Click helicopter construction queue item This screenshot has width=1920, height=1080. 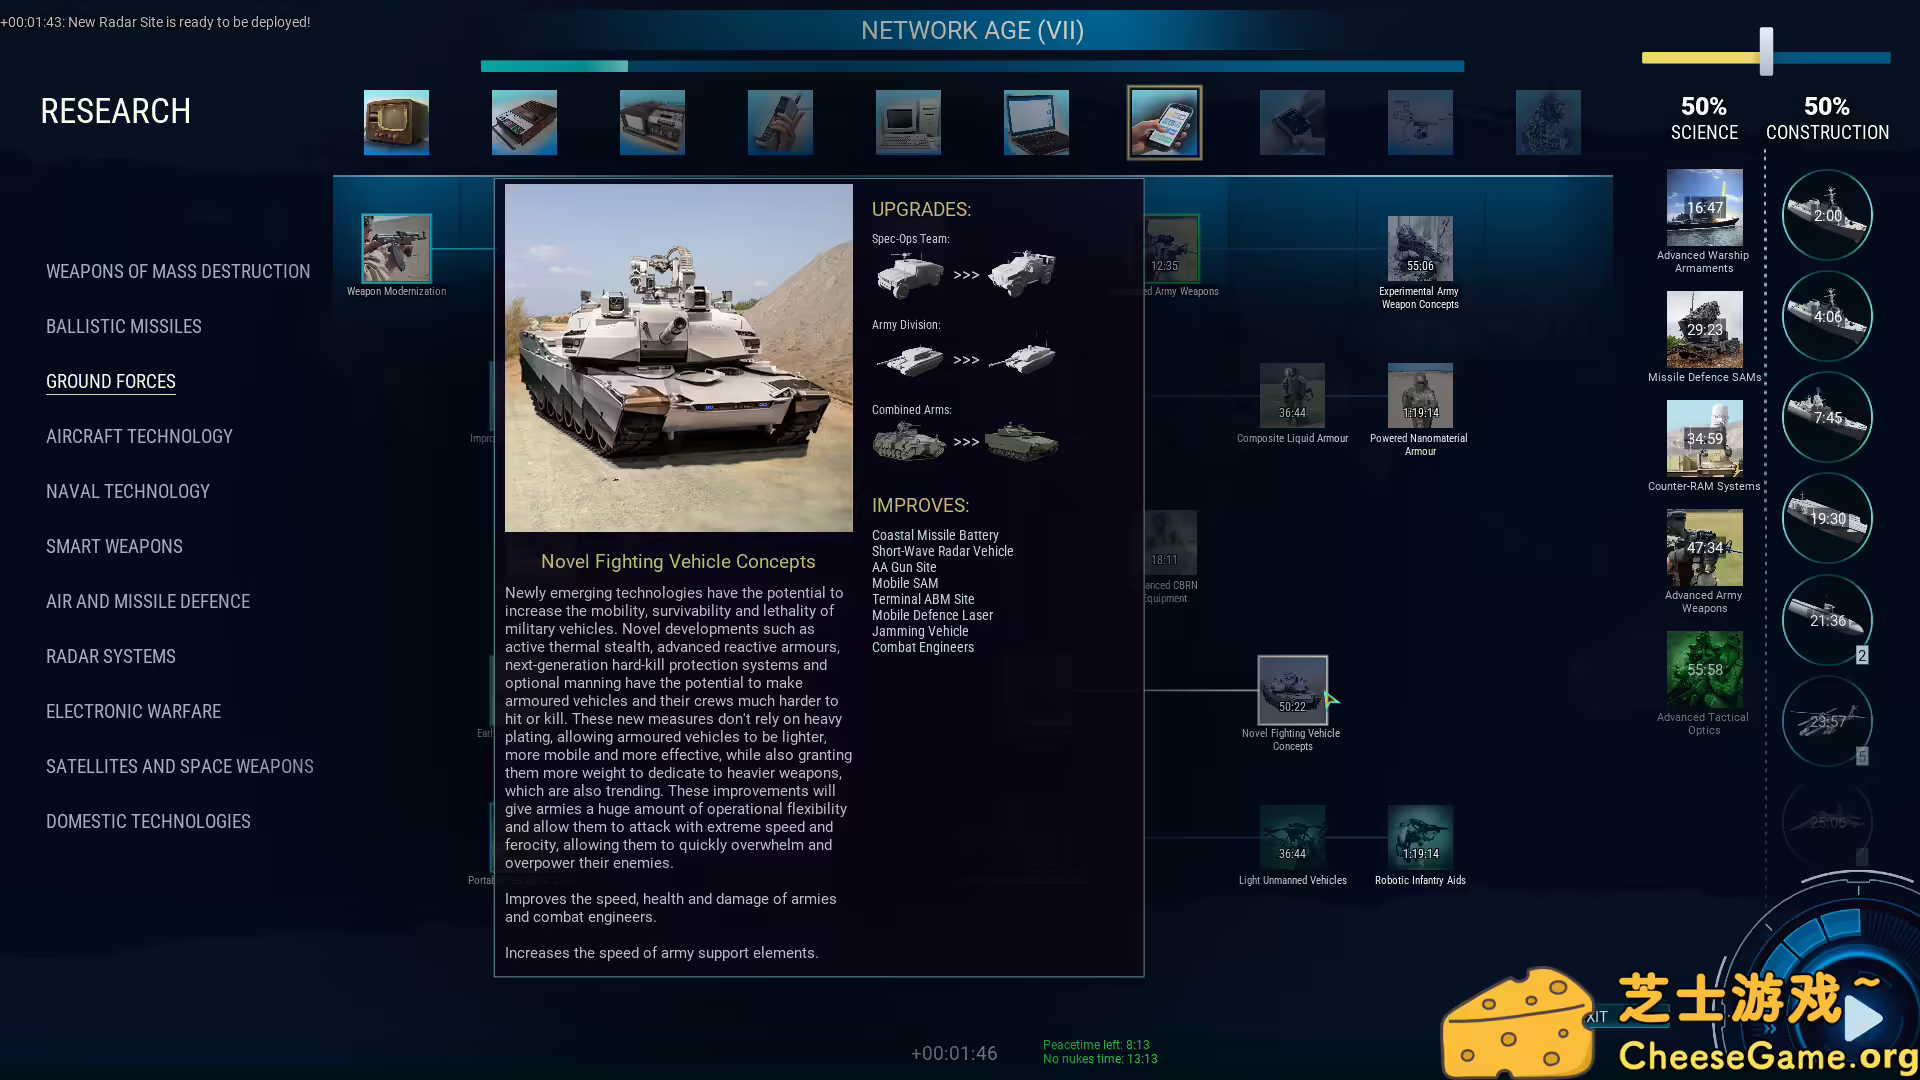[x=1827, y=721]
